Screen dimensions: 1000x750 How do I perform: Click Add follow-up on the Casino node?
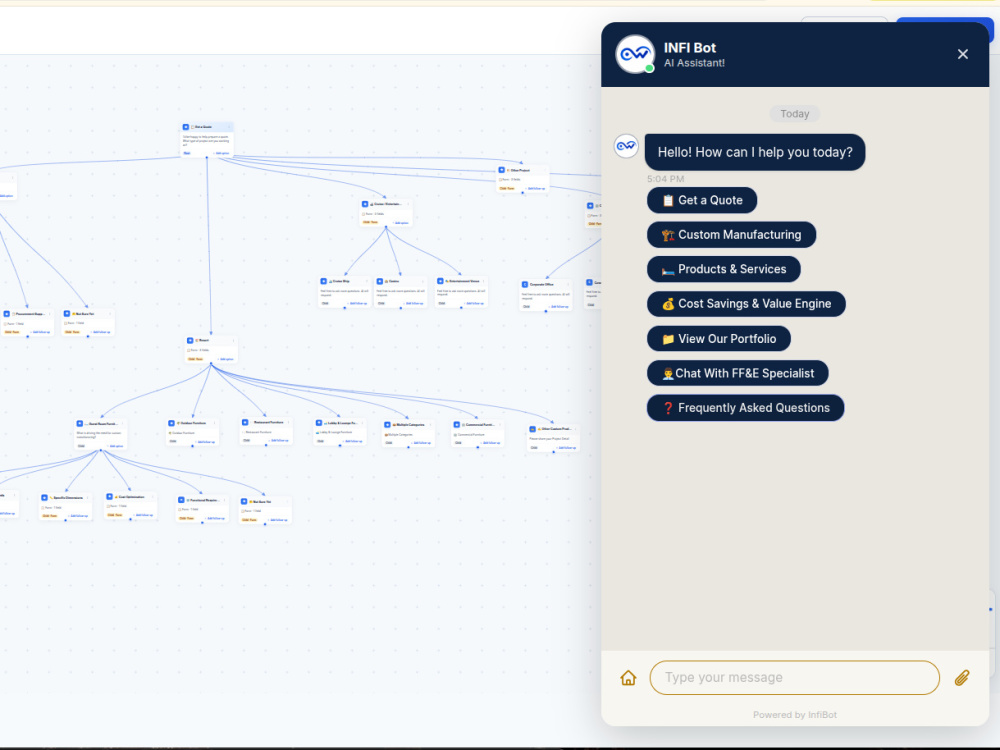coord(414,304)
